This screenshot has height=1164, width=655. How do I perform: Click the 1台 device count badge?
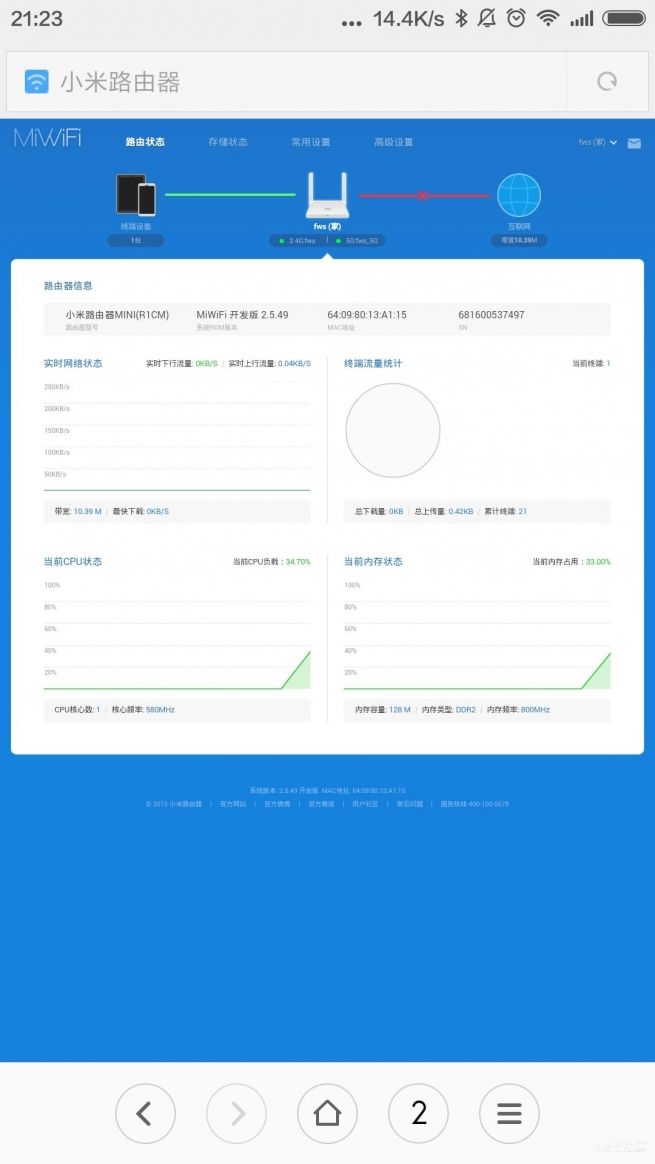click(x=136, y=241)
